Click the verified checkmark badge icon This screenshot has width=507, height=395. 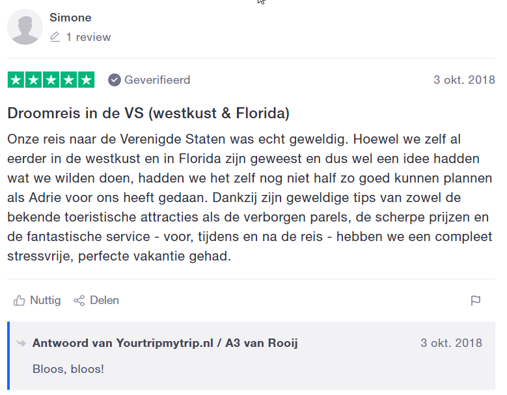point(114,80)
